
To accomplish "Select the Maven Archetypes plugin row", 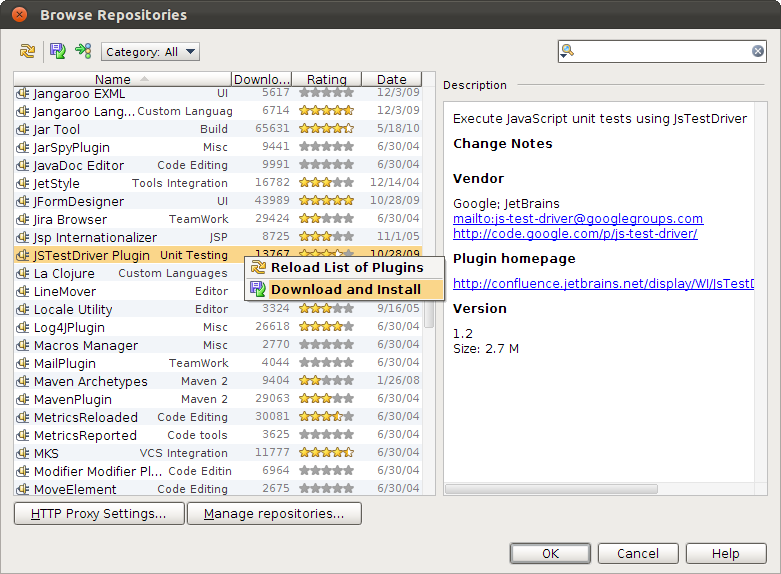I will [218, 381].
